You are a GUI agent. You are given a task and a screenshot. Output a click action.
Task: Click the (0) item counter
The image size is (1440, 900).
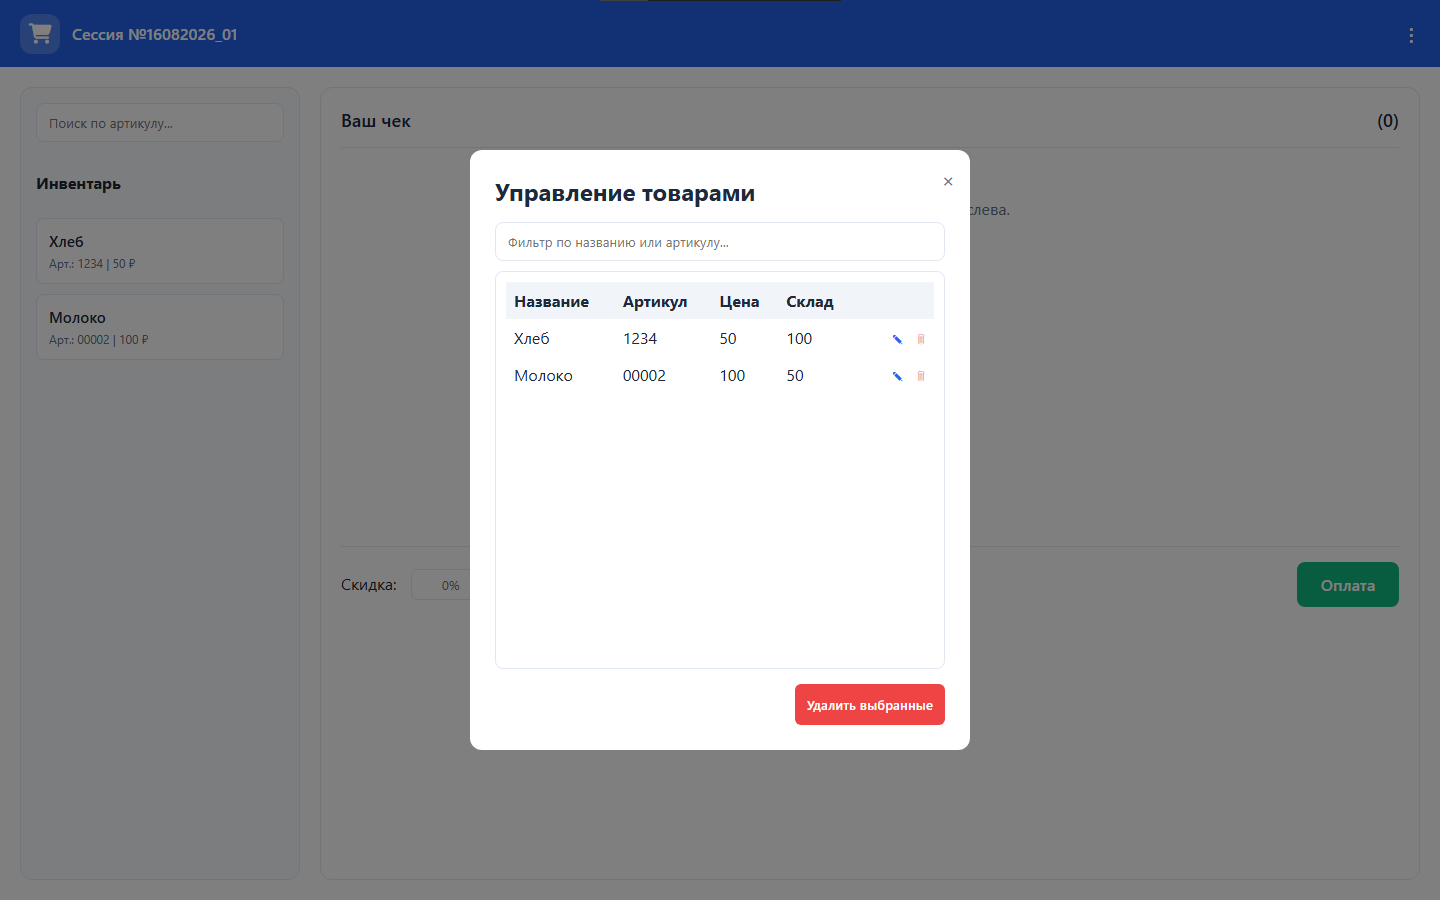pos(1388,121)
